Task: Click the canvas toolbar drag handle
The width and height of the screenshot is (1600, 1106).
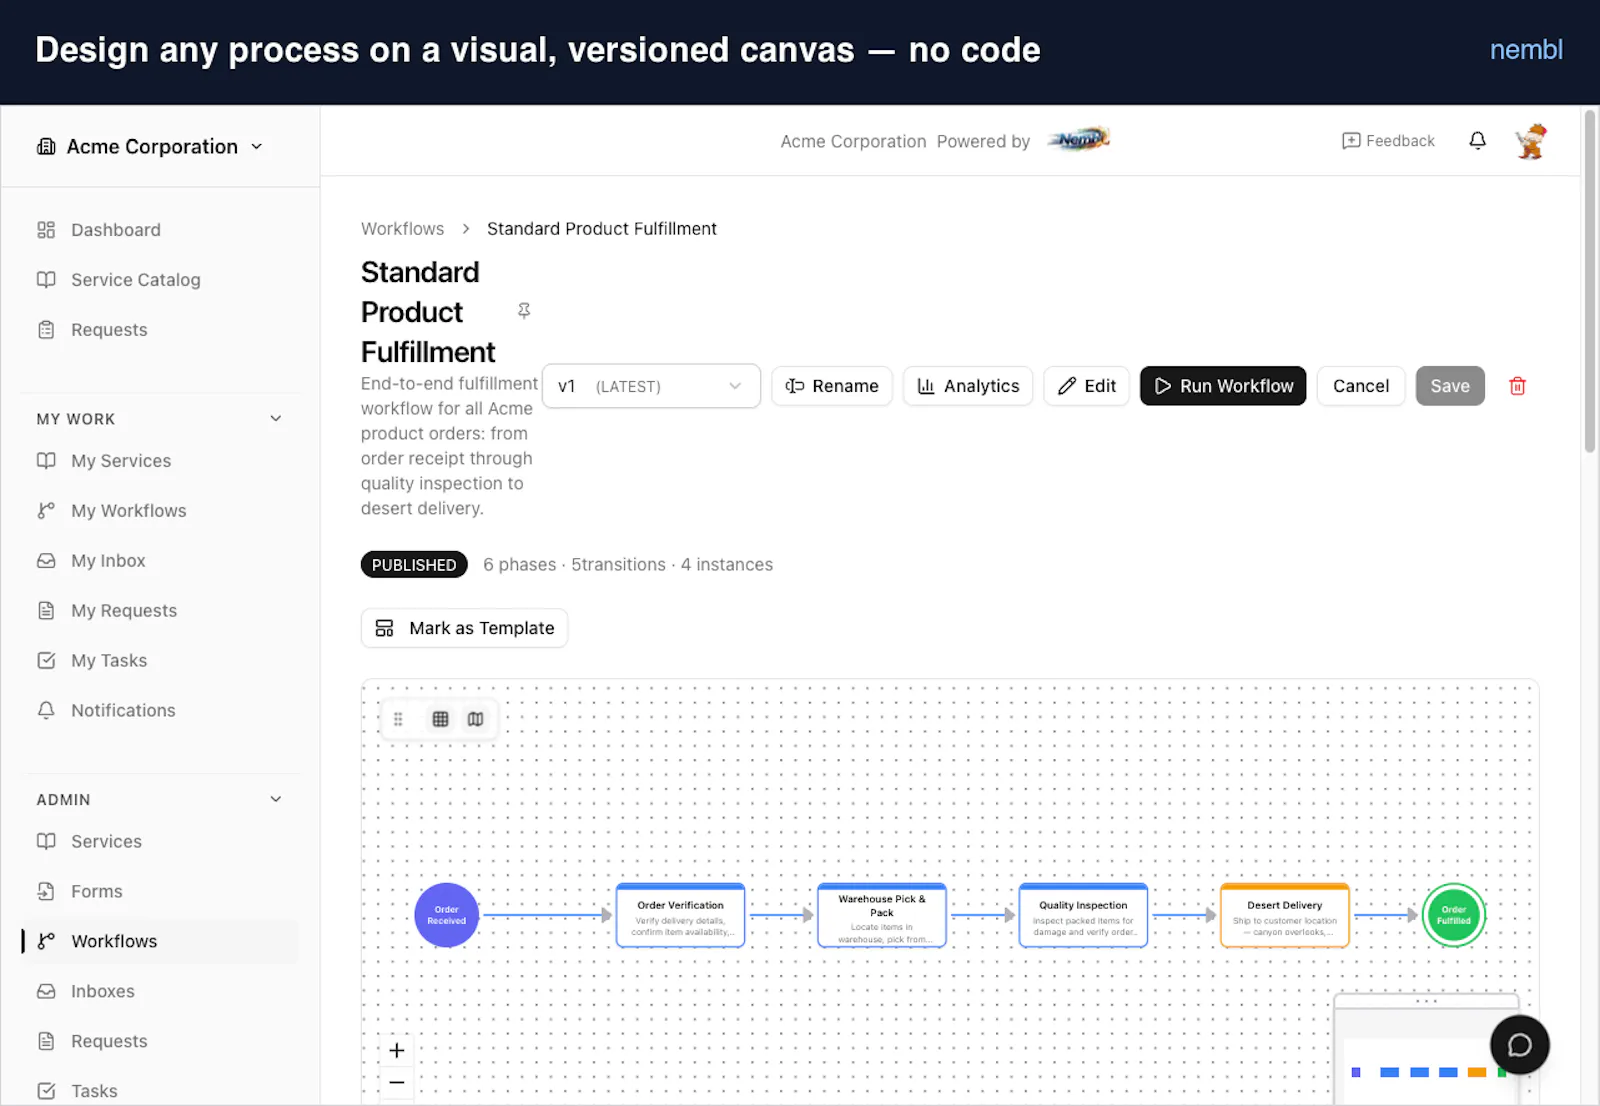Action: tap(398, 719)
